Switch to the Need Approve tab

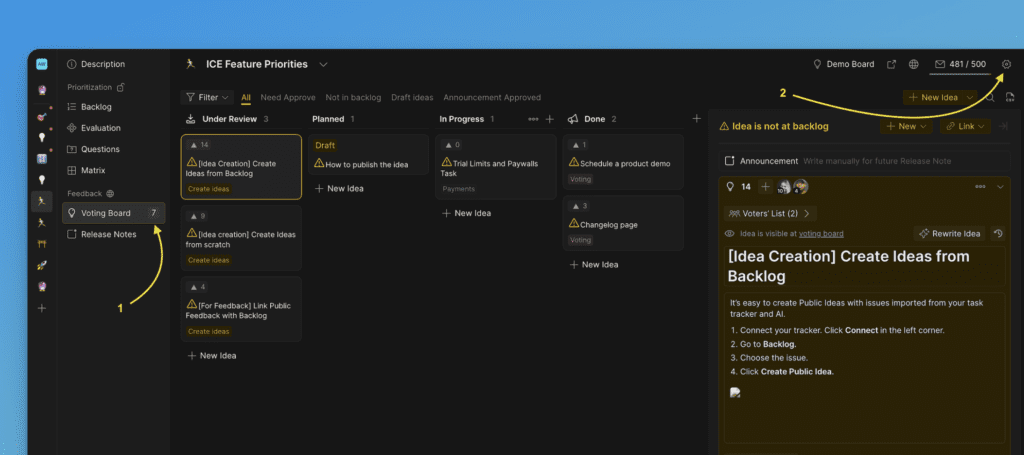point(287,97)
